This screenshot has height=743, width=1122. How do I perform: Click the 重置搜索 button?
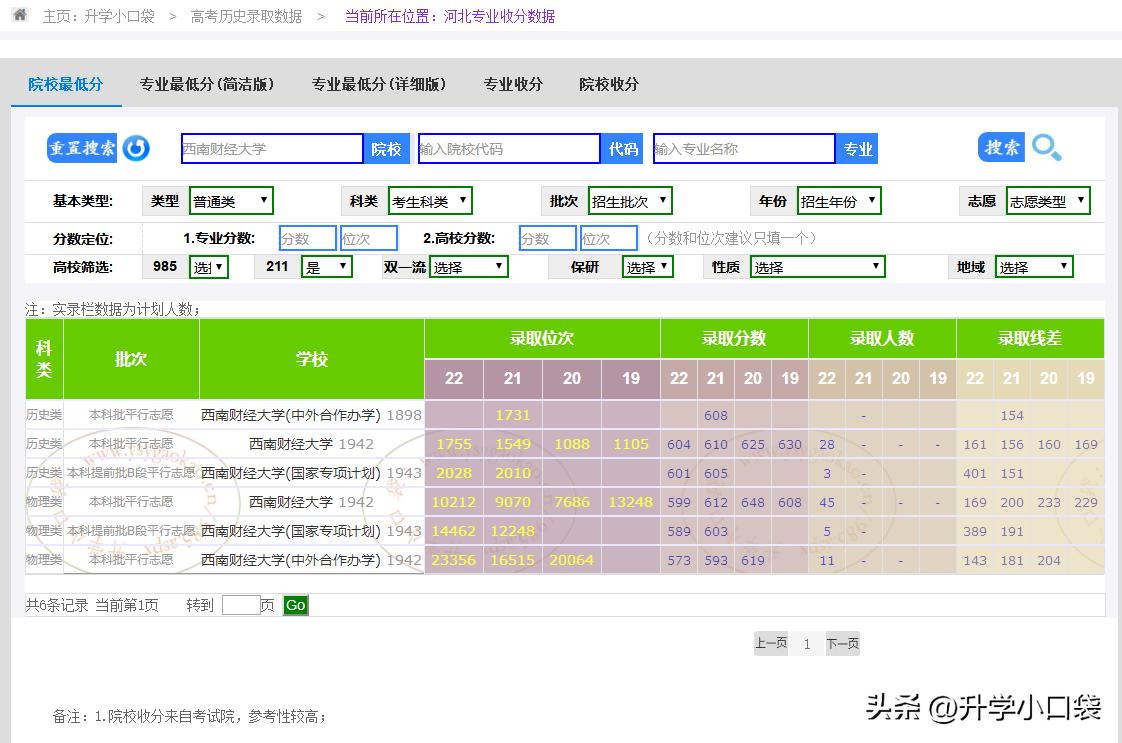coord(82,146)
